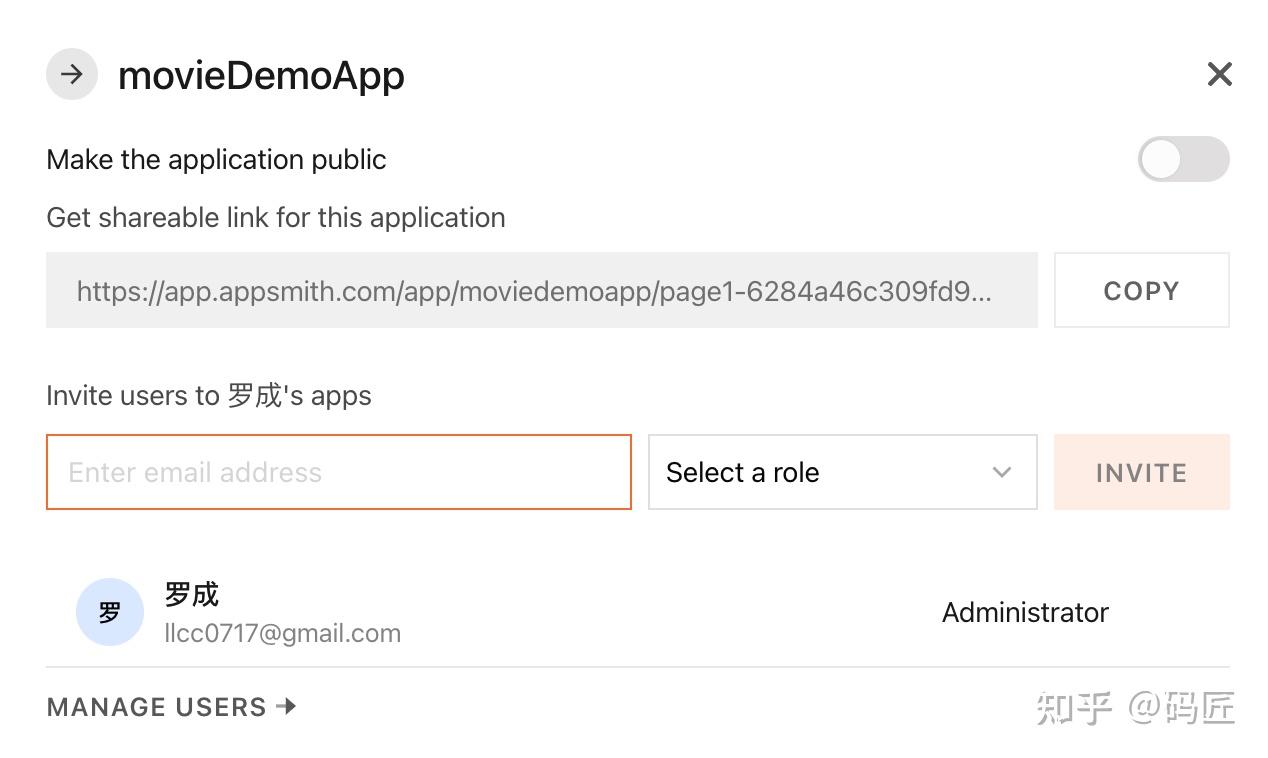Click the chevron in the role selector
Image resolution: width=1268 pixels, height=758 pixels.
[1001, 472]
